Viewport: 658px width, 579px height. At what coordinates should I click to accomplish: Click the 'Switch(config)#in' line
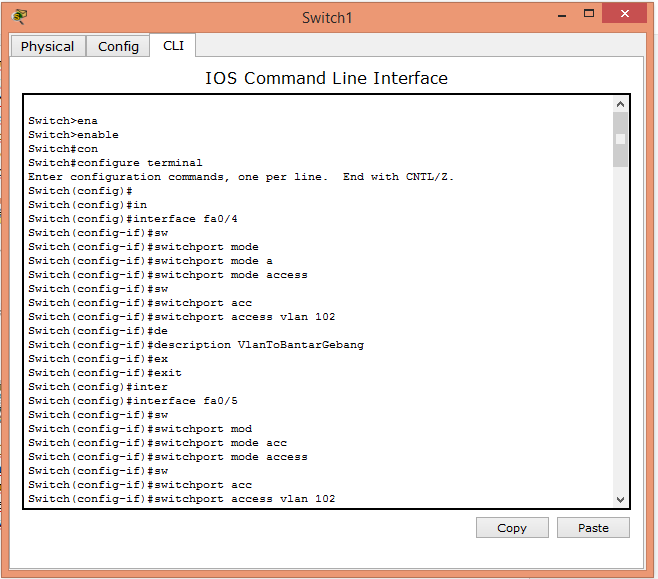point(87,205)
